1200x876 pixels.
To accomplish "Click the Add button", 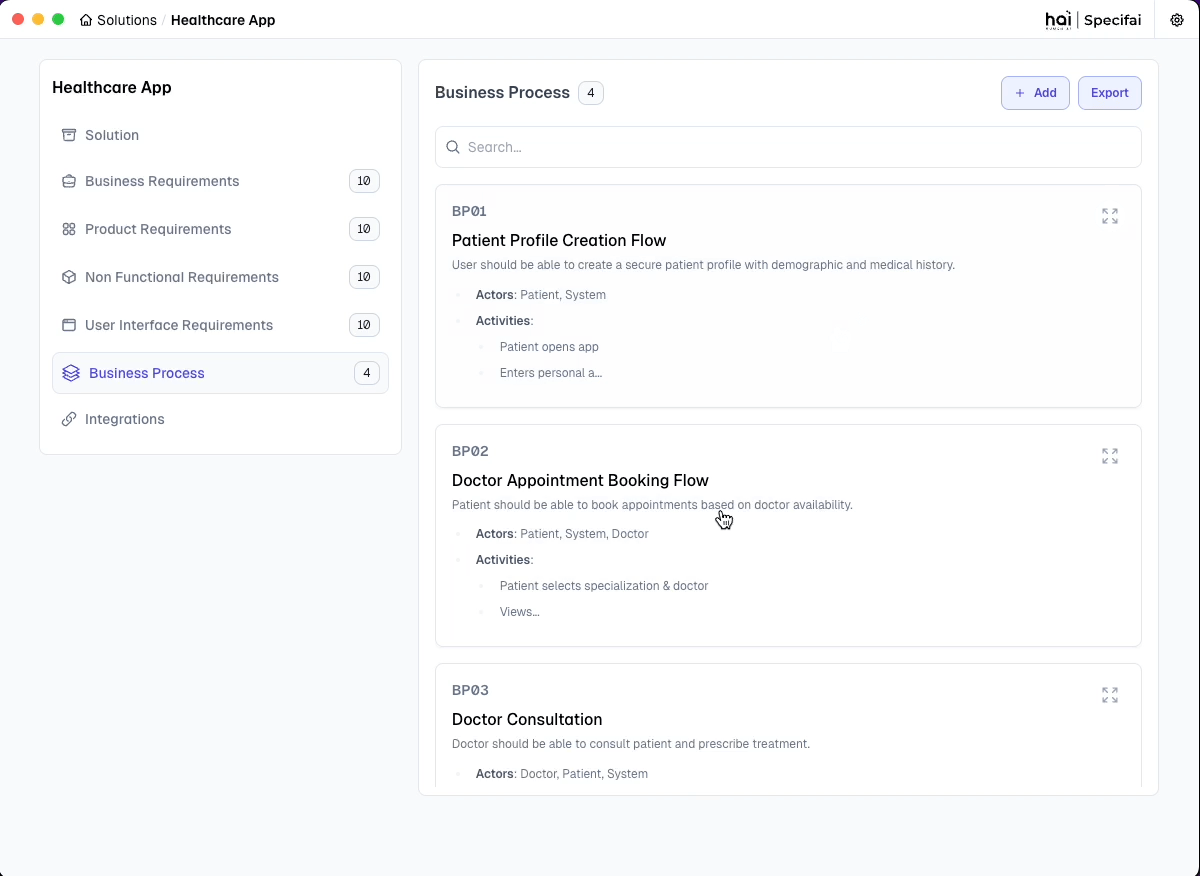I will point(1035,93).
